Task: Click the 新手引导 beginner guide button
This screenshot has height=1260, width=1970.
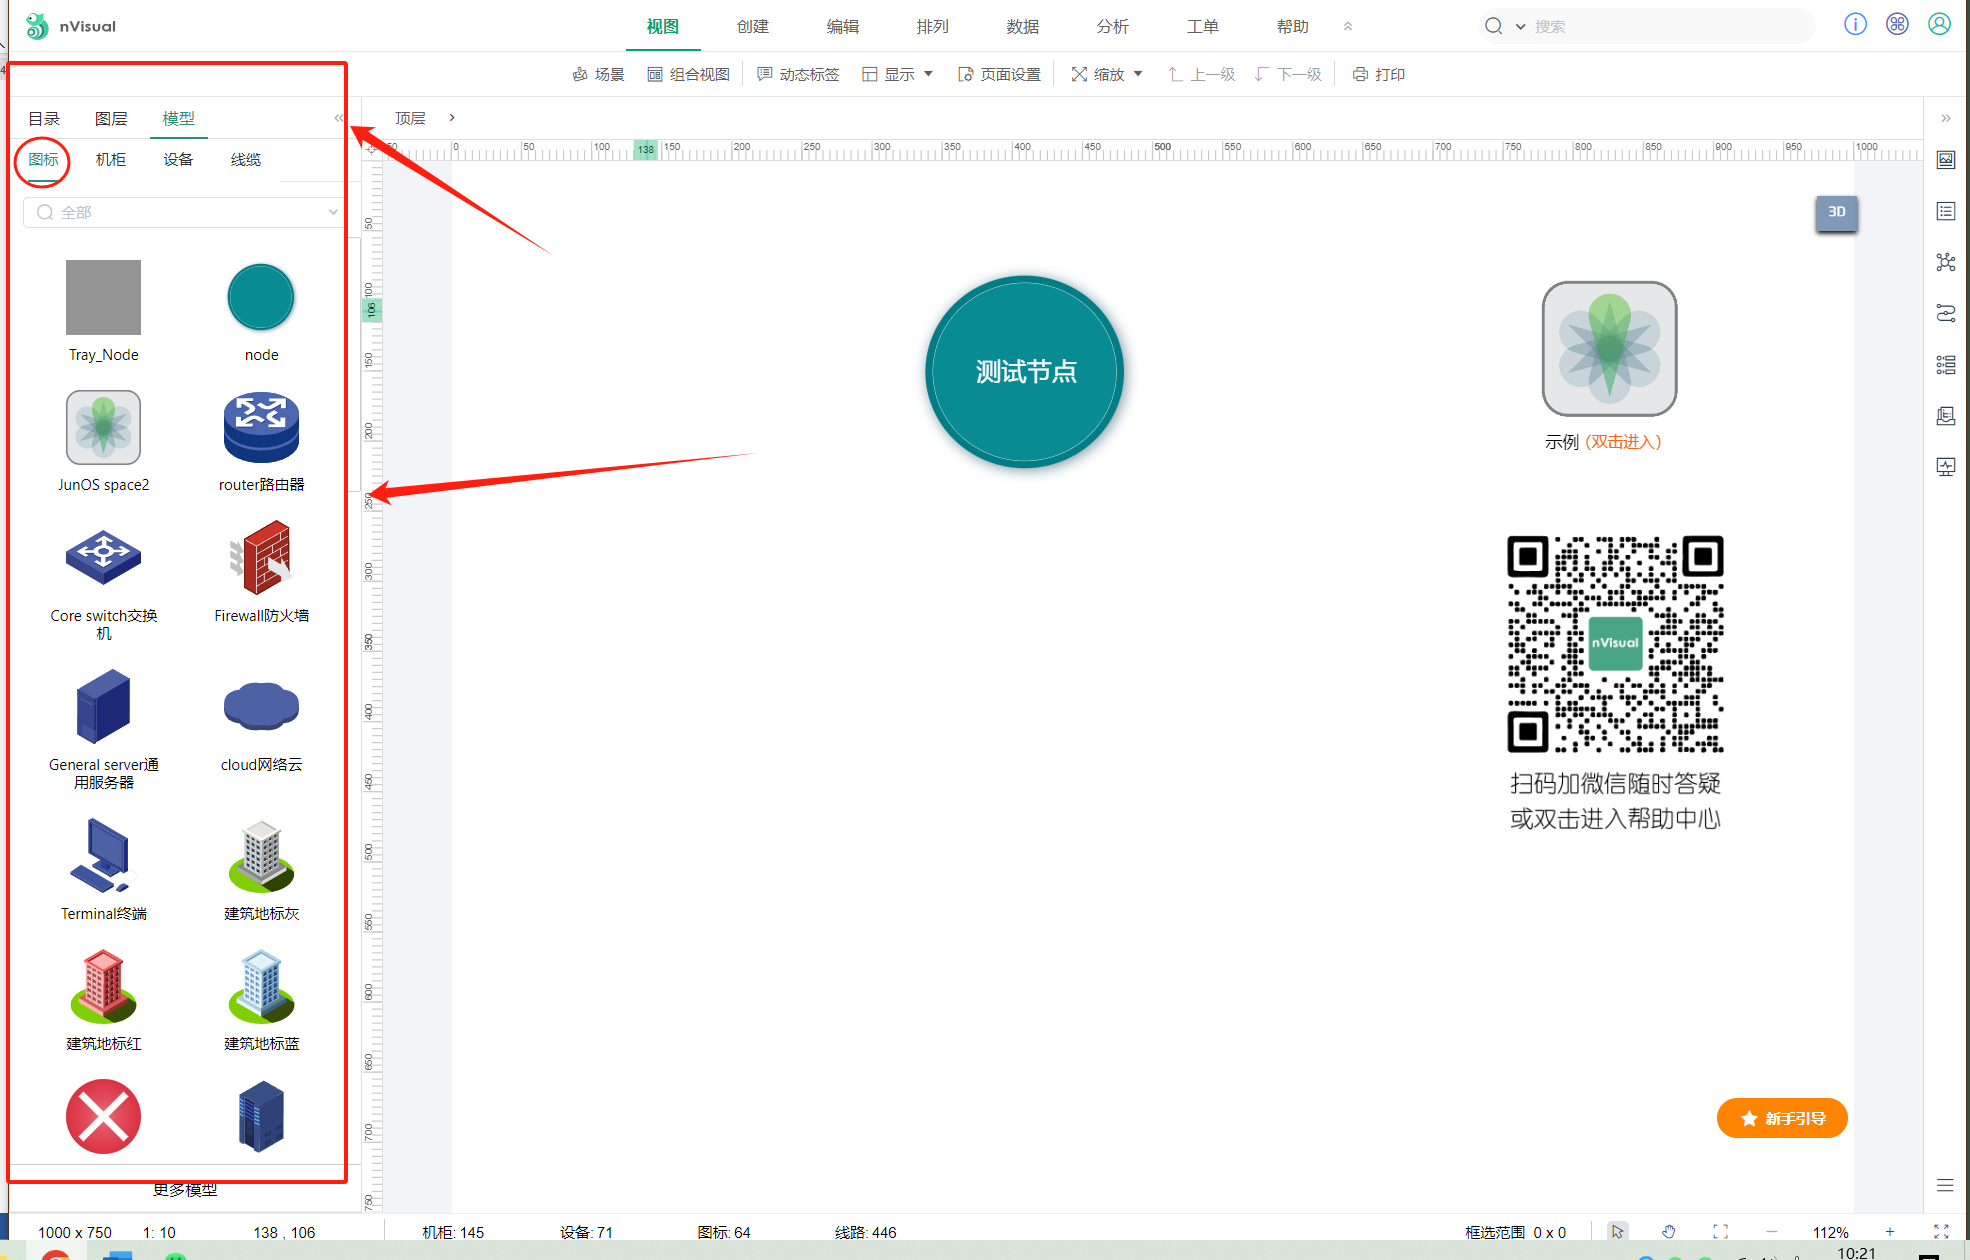Action: [x=1782, y=1118]
